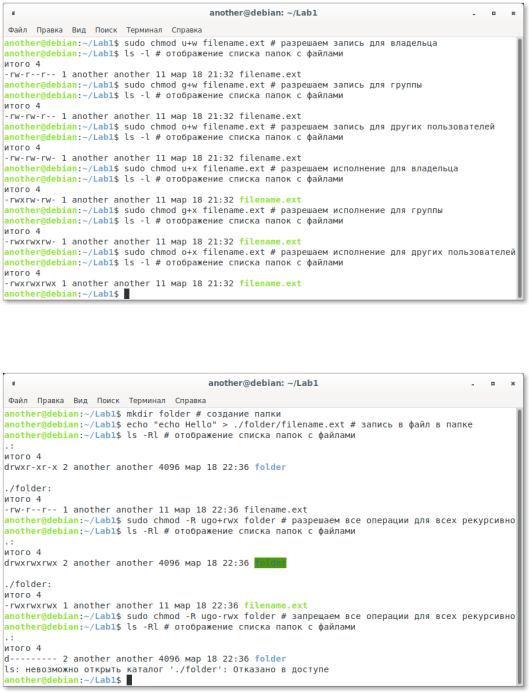The height and width of the screenshot is (692, 529).
Task: Click green filename.ext in '-rwxrw-rw-' row
Action: click(270, 200)
